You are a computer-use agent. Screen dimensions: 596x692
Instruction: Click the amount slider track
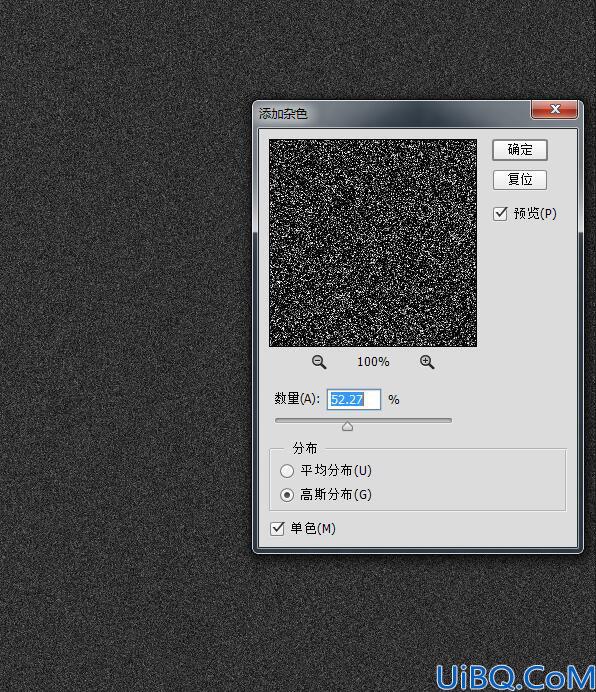[363, 421]
